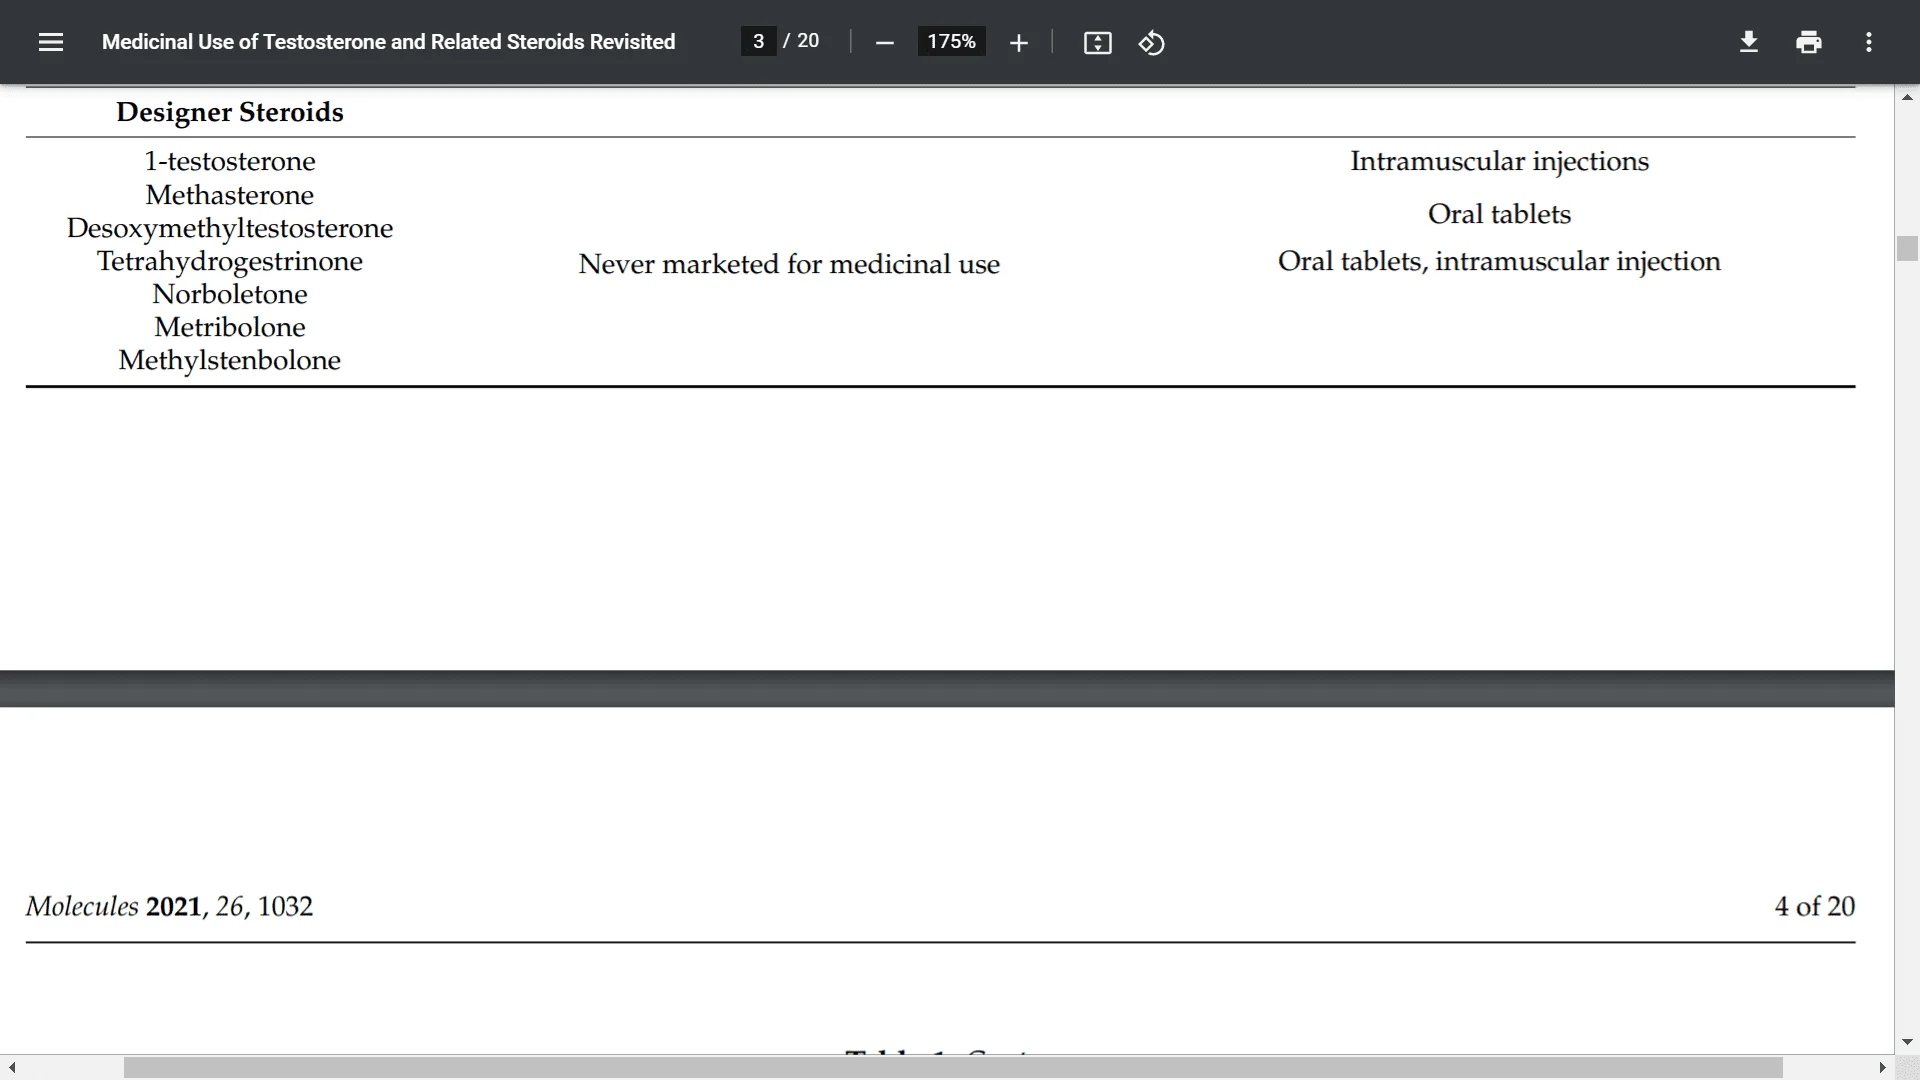
Task: Open the more actions menu
Action: [1868, 42]
